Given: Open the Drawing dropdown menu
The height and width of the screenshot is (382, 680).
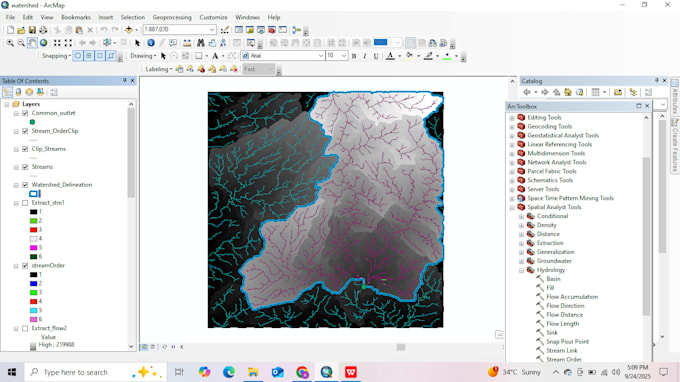Looking at the screenshot, I should pyautogui.click(x=143, y=56).
